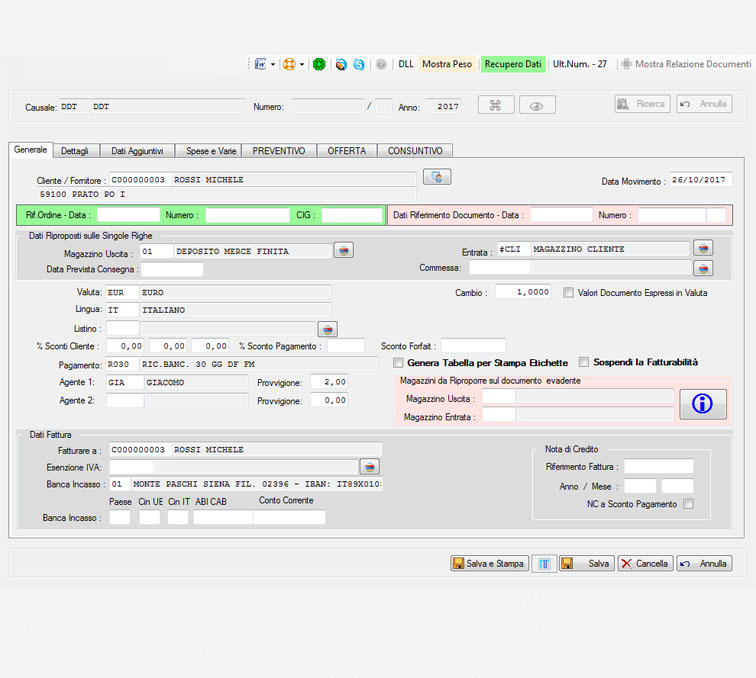Open lookup for Entrata MAGAZZINO CLIENTE
This screenshot has width=756, height=678.
coord(703,248)
